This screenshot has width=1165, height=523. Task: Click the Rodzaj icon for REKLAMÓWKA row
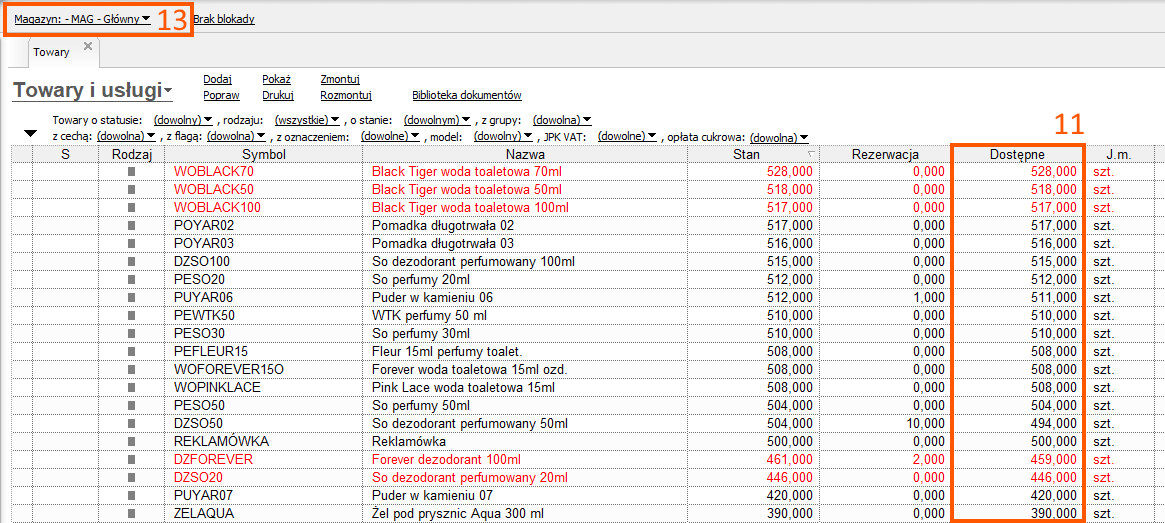pos(131,442)
